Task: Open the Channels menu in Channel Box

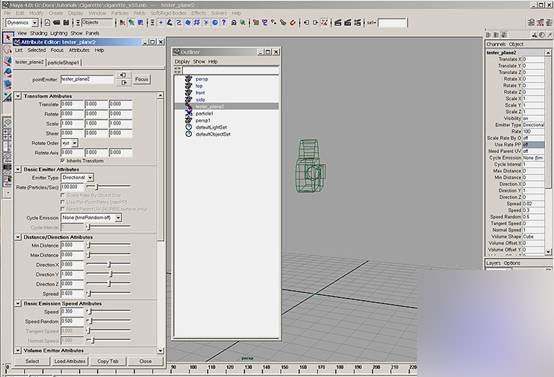Action: (496, 44)
